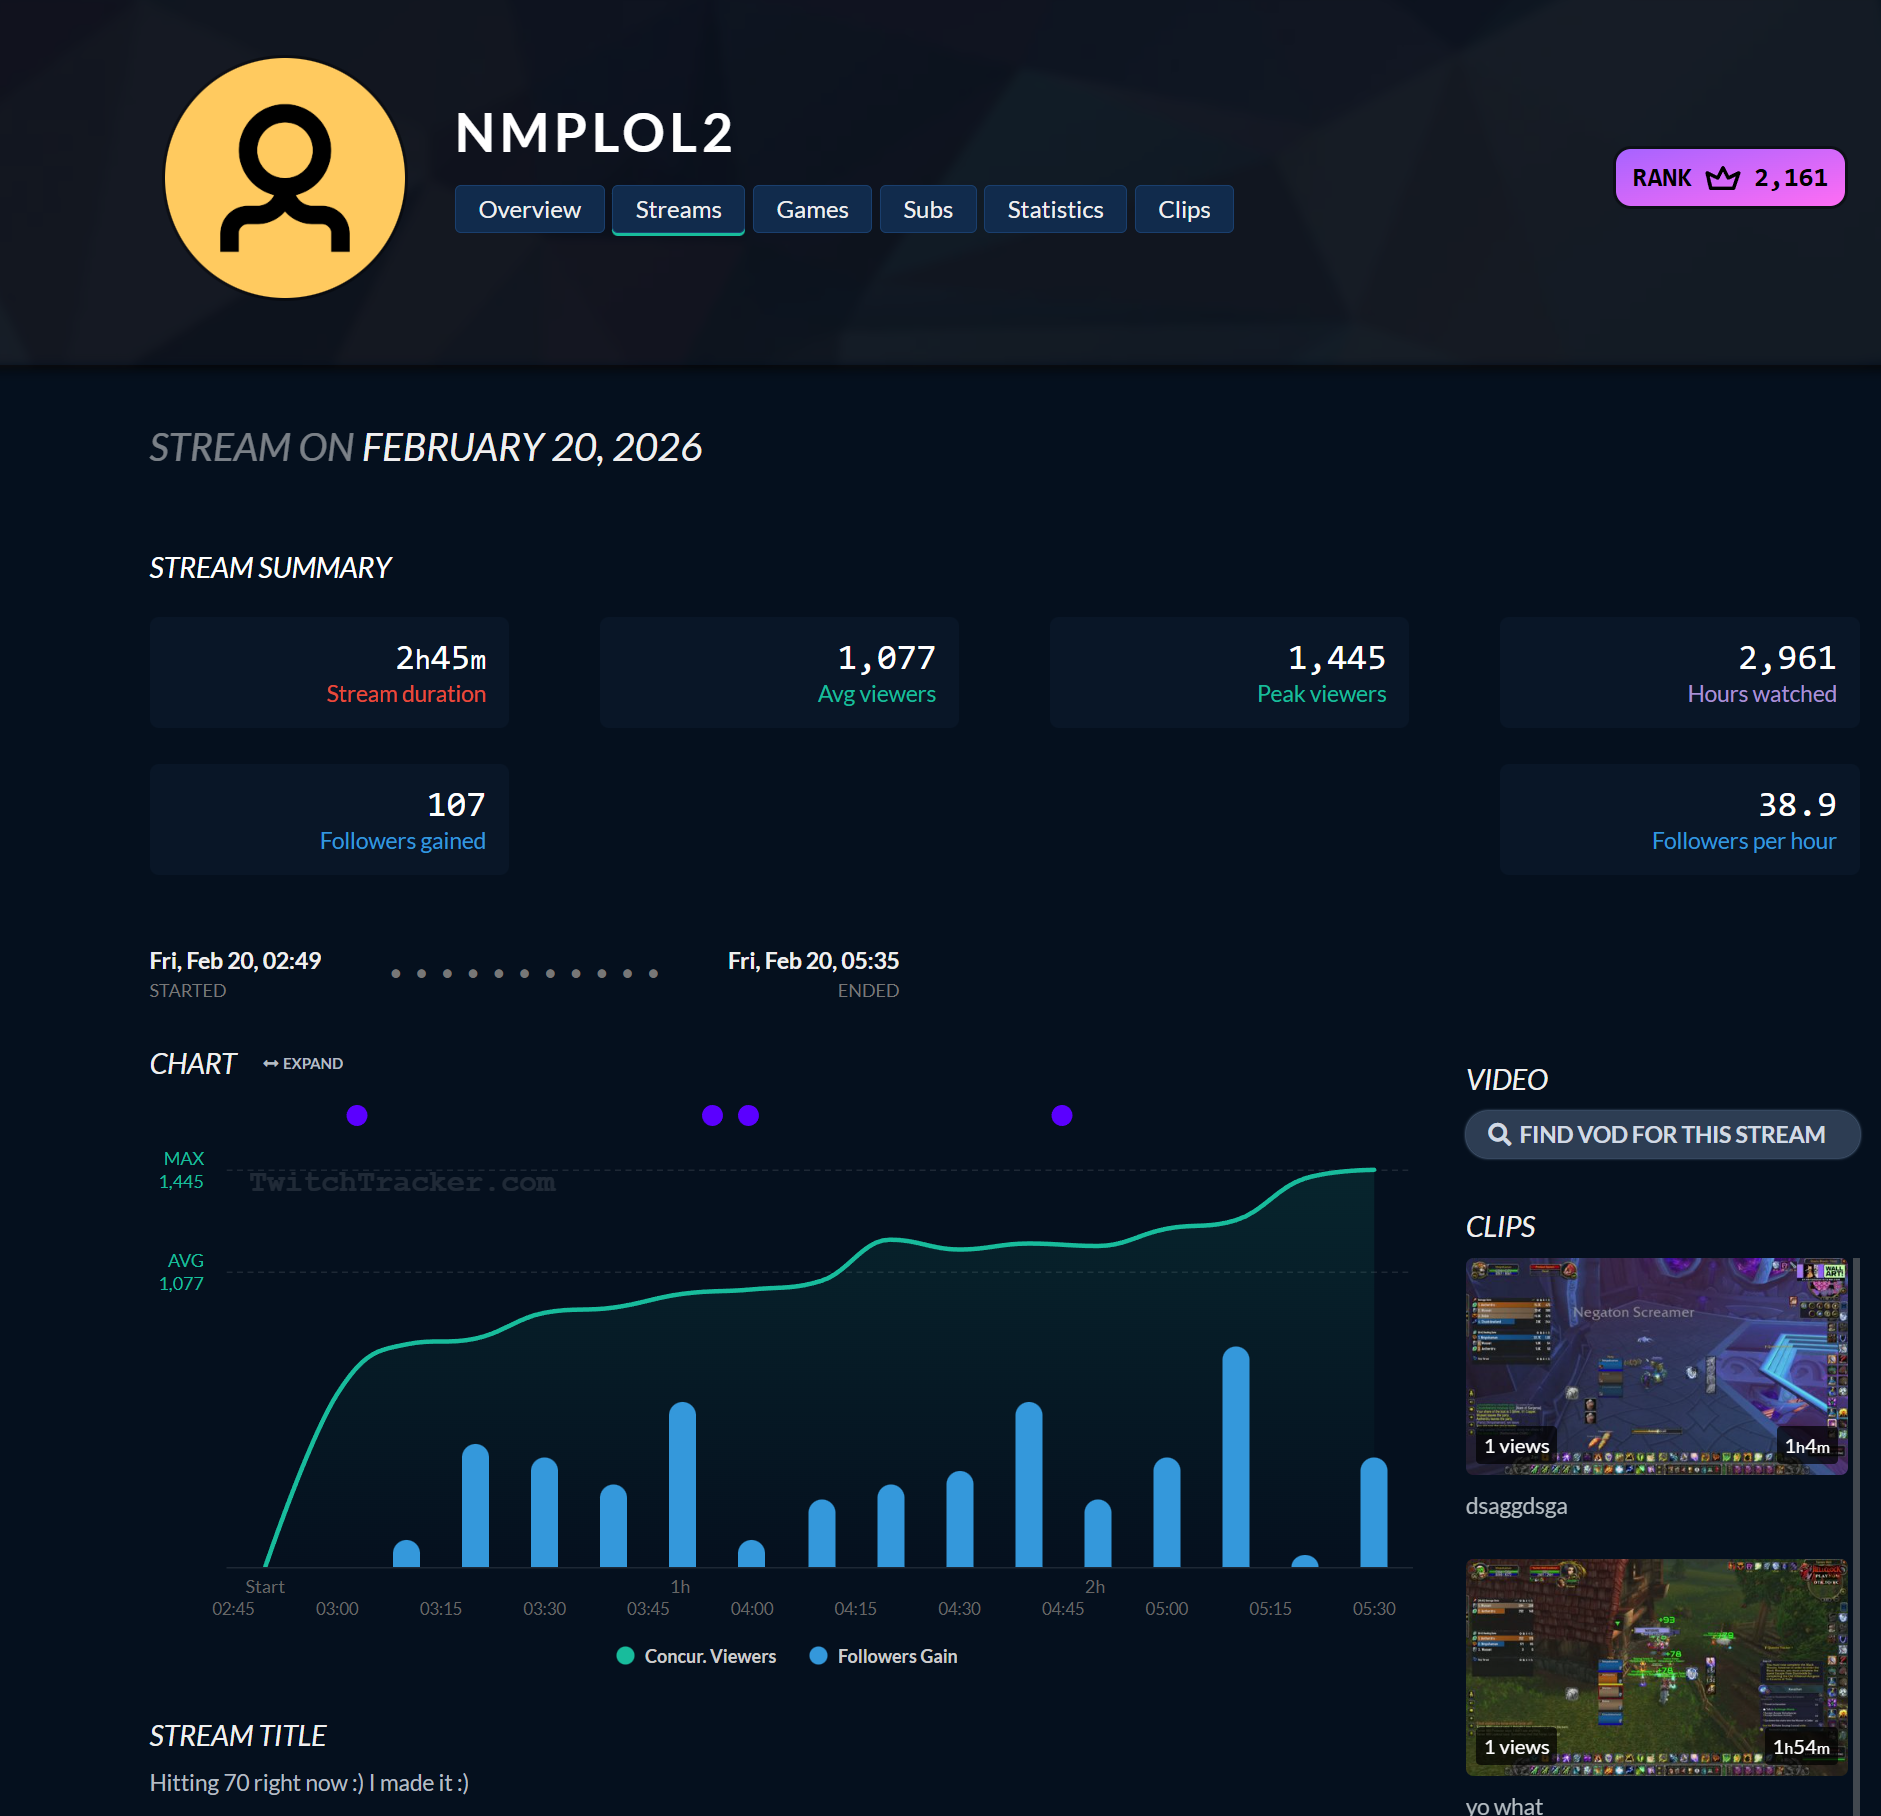
Task: Click the 'MAX 1,445' chart axis label
Action: pos(182,1170)
